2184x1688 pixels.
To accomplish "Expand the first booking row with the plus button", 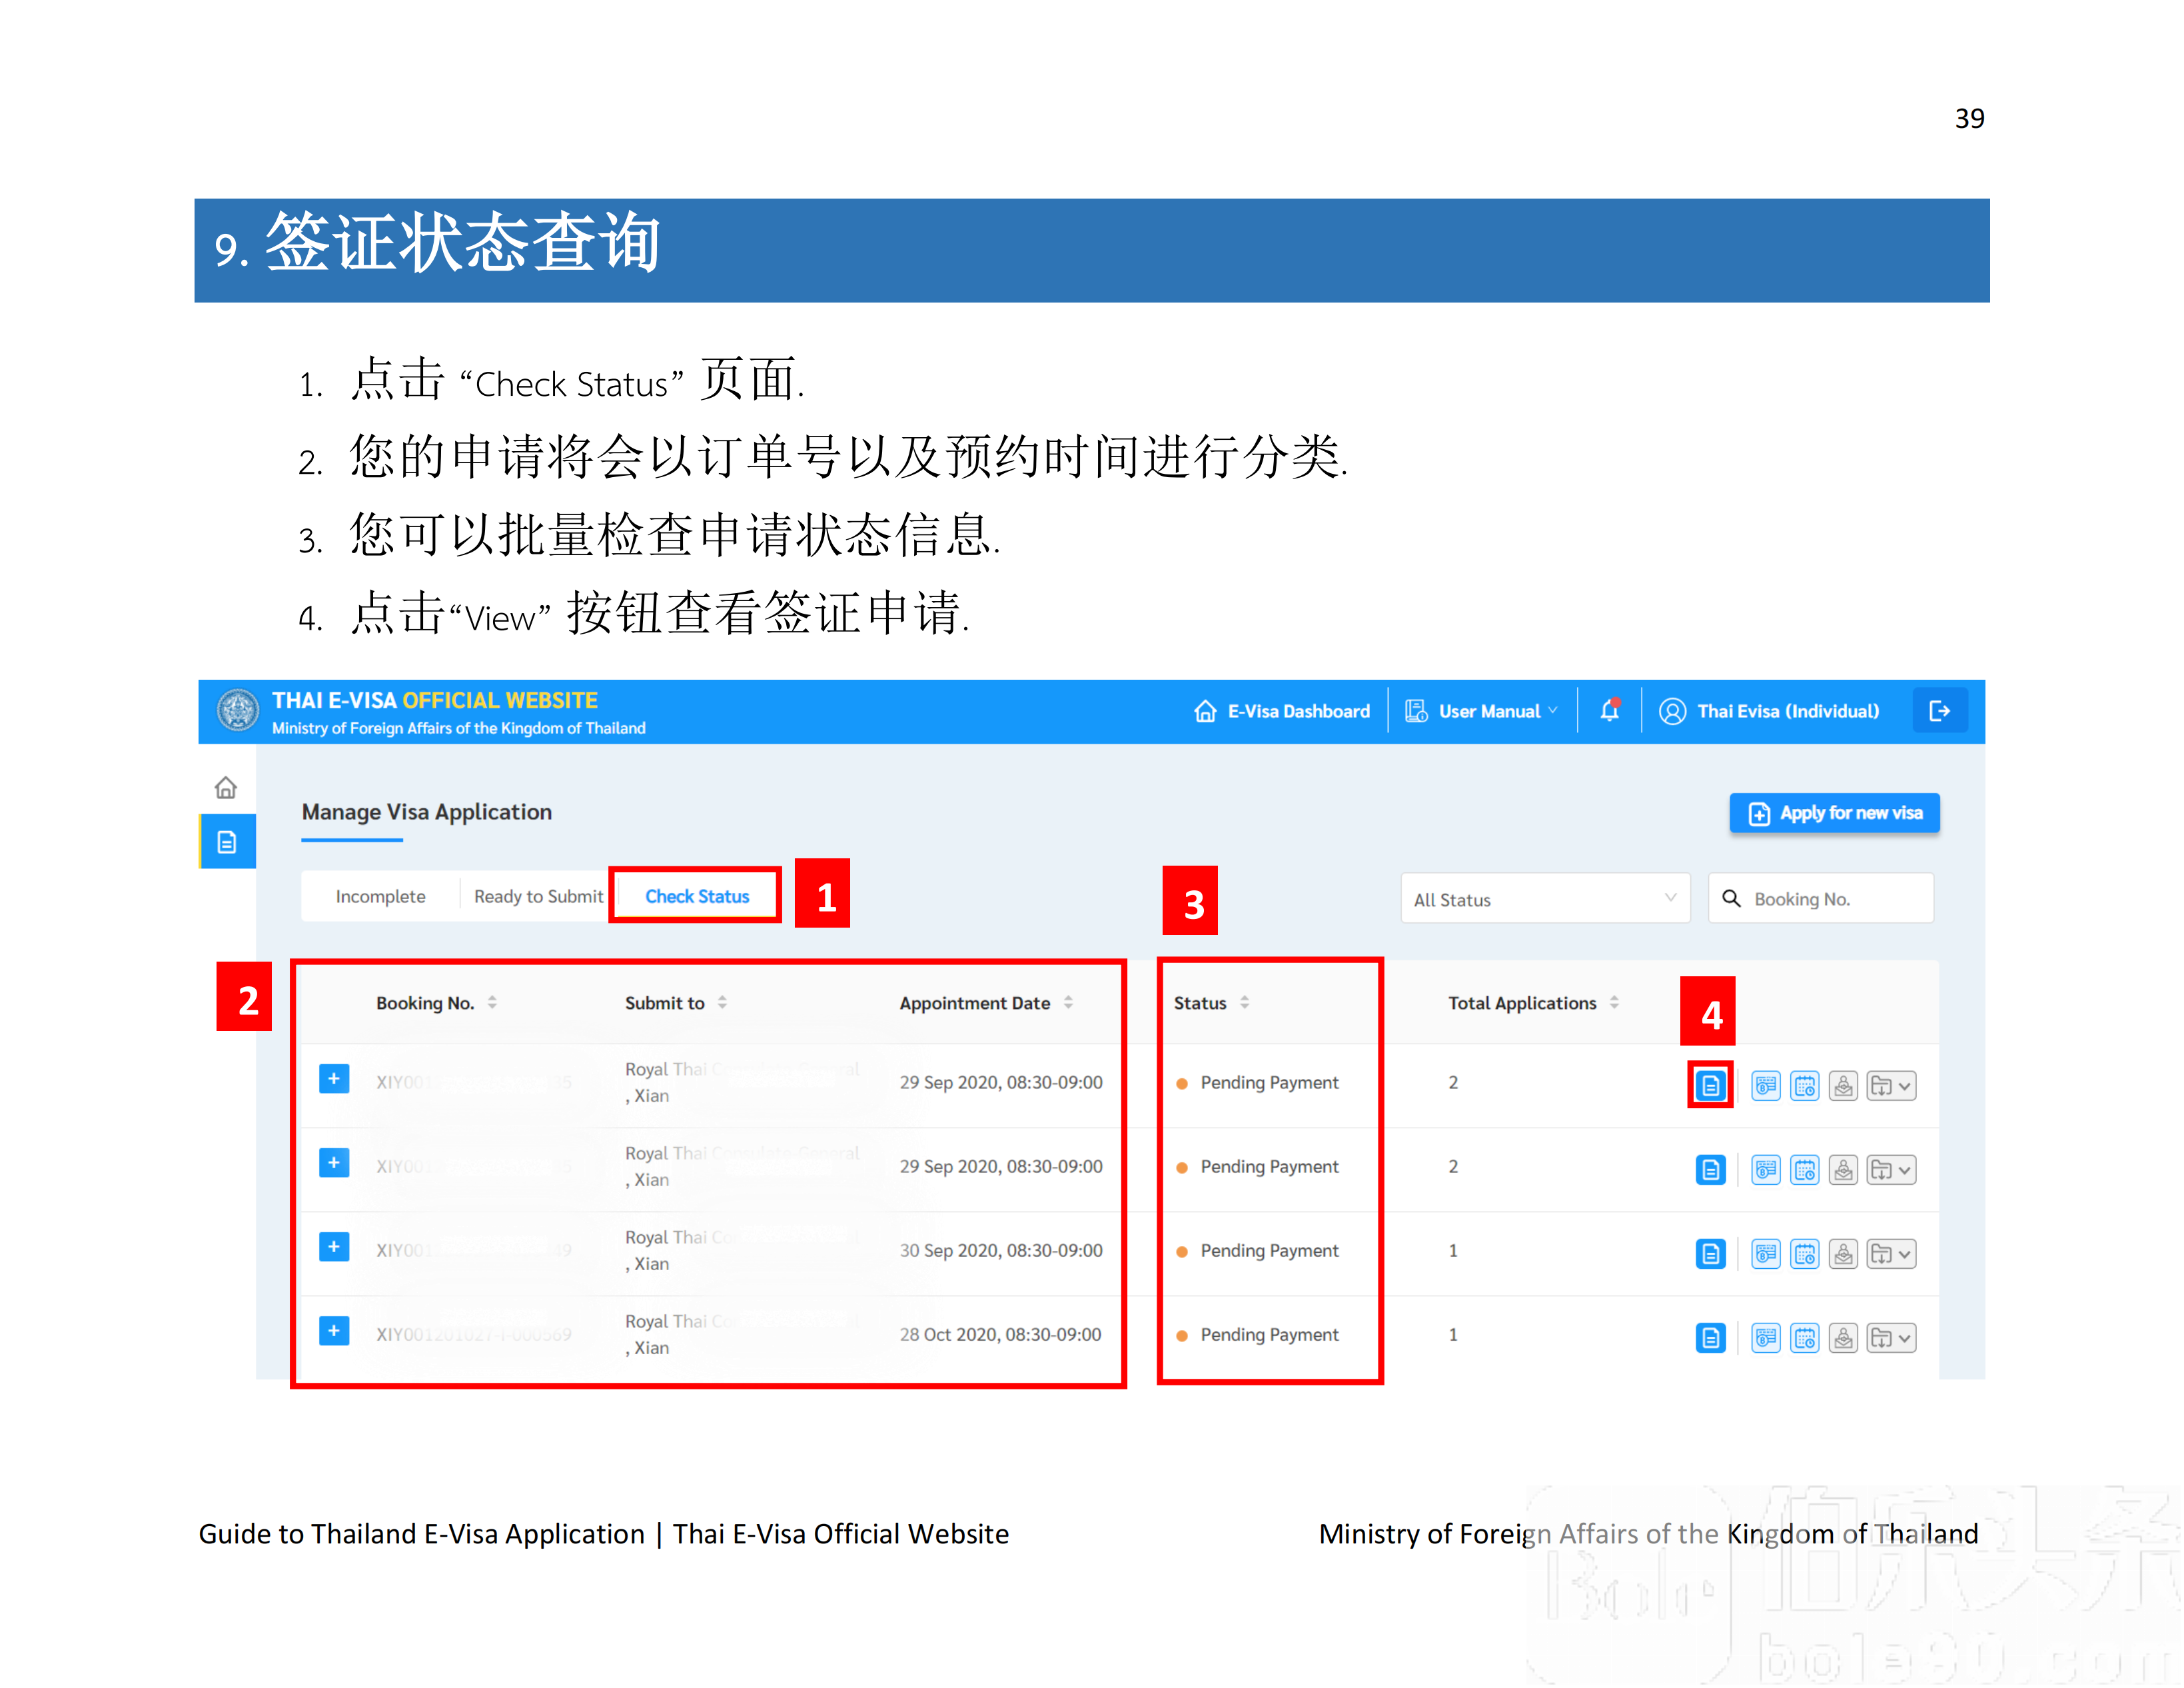I will tap(333, 1079).
